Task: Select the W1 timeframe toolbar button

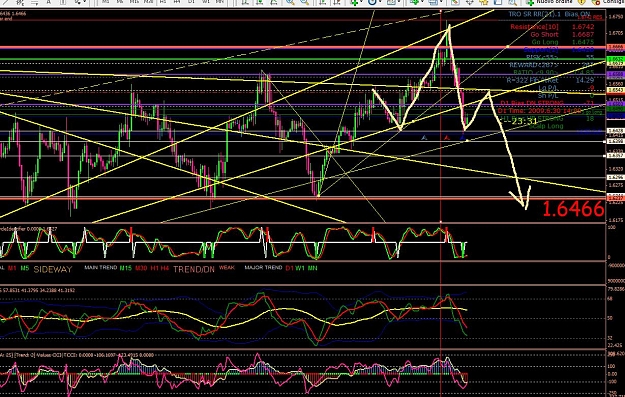Action: click(x=206, y=2)
